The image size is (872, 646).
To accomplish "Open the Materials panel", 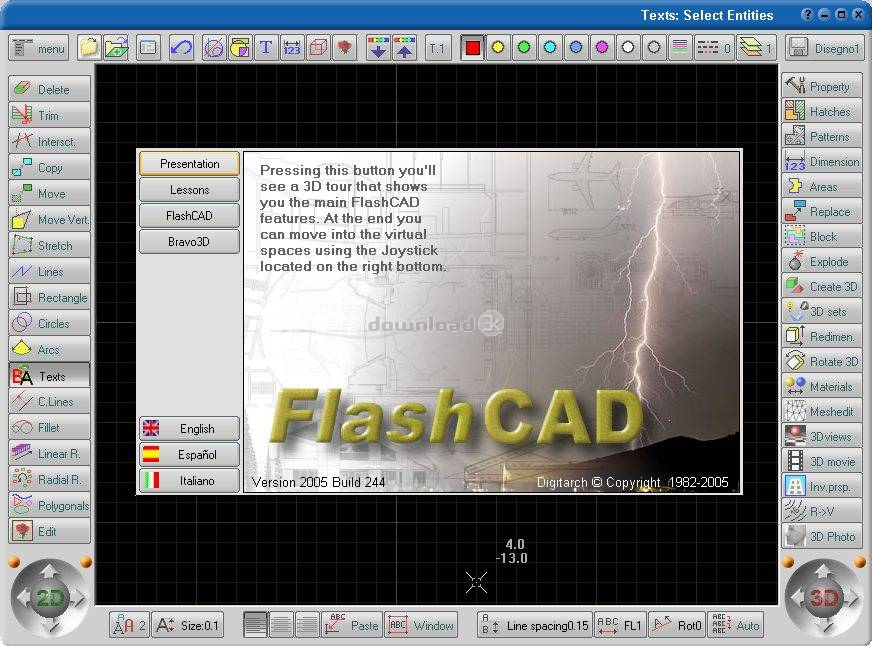I will coord(822,386).
